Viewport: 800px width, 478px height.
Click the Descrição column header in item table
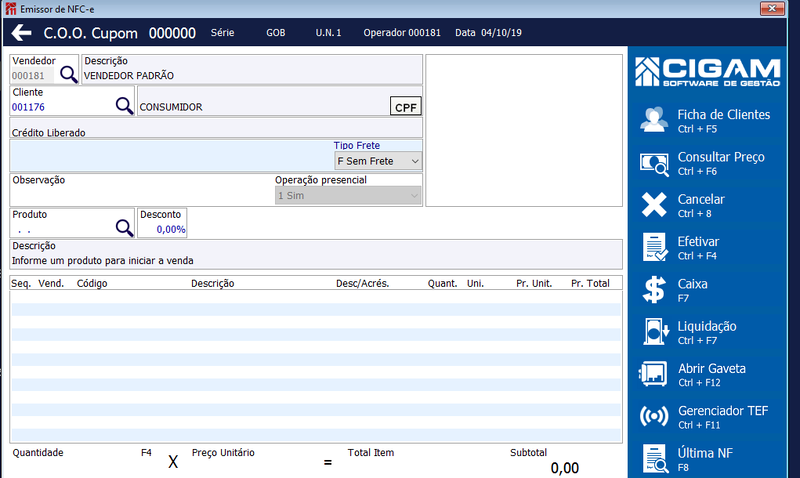coord(212,283)
